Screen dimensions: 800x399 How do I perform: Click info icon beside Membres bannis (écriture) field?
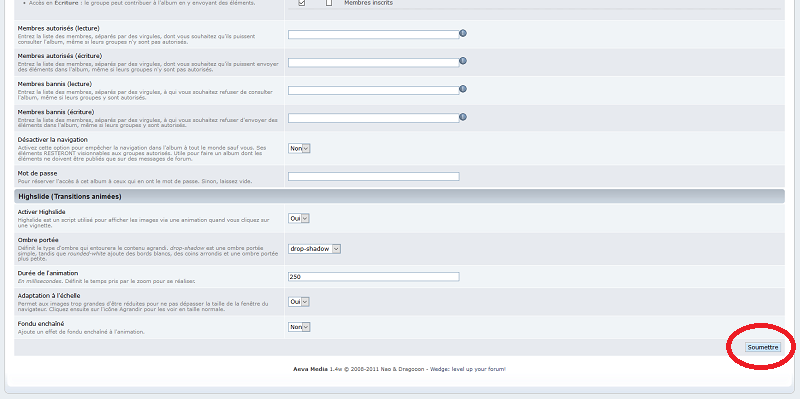(463, 117)
